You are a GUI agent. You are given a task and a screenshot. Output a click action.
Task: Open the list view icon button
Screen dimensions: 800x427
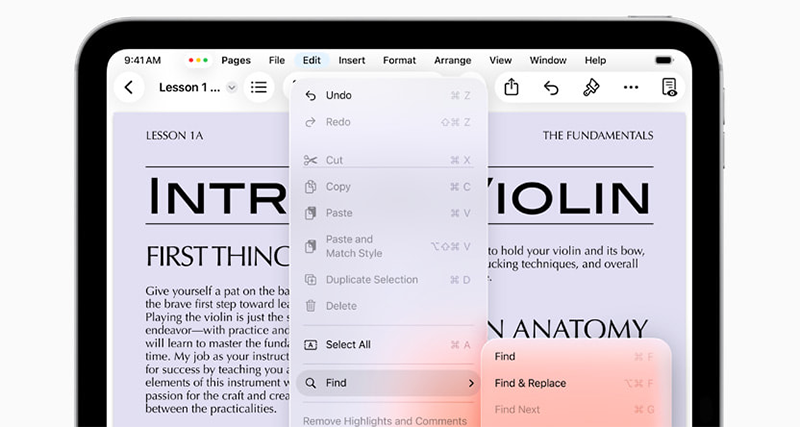pos(259,87)
